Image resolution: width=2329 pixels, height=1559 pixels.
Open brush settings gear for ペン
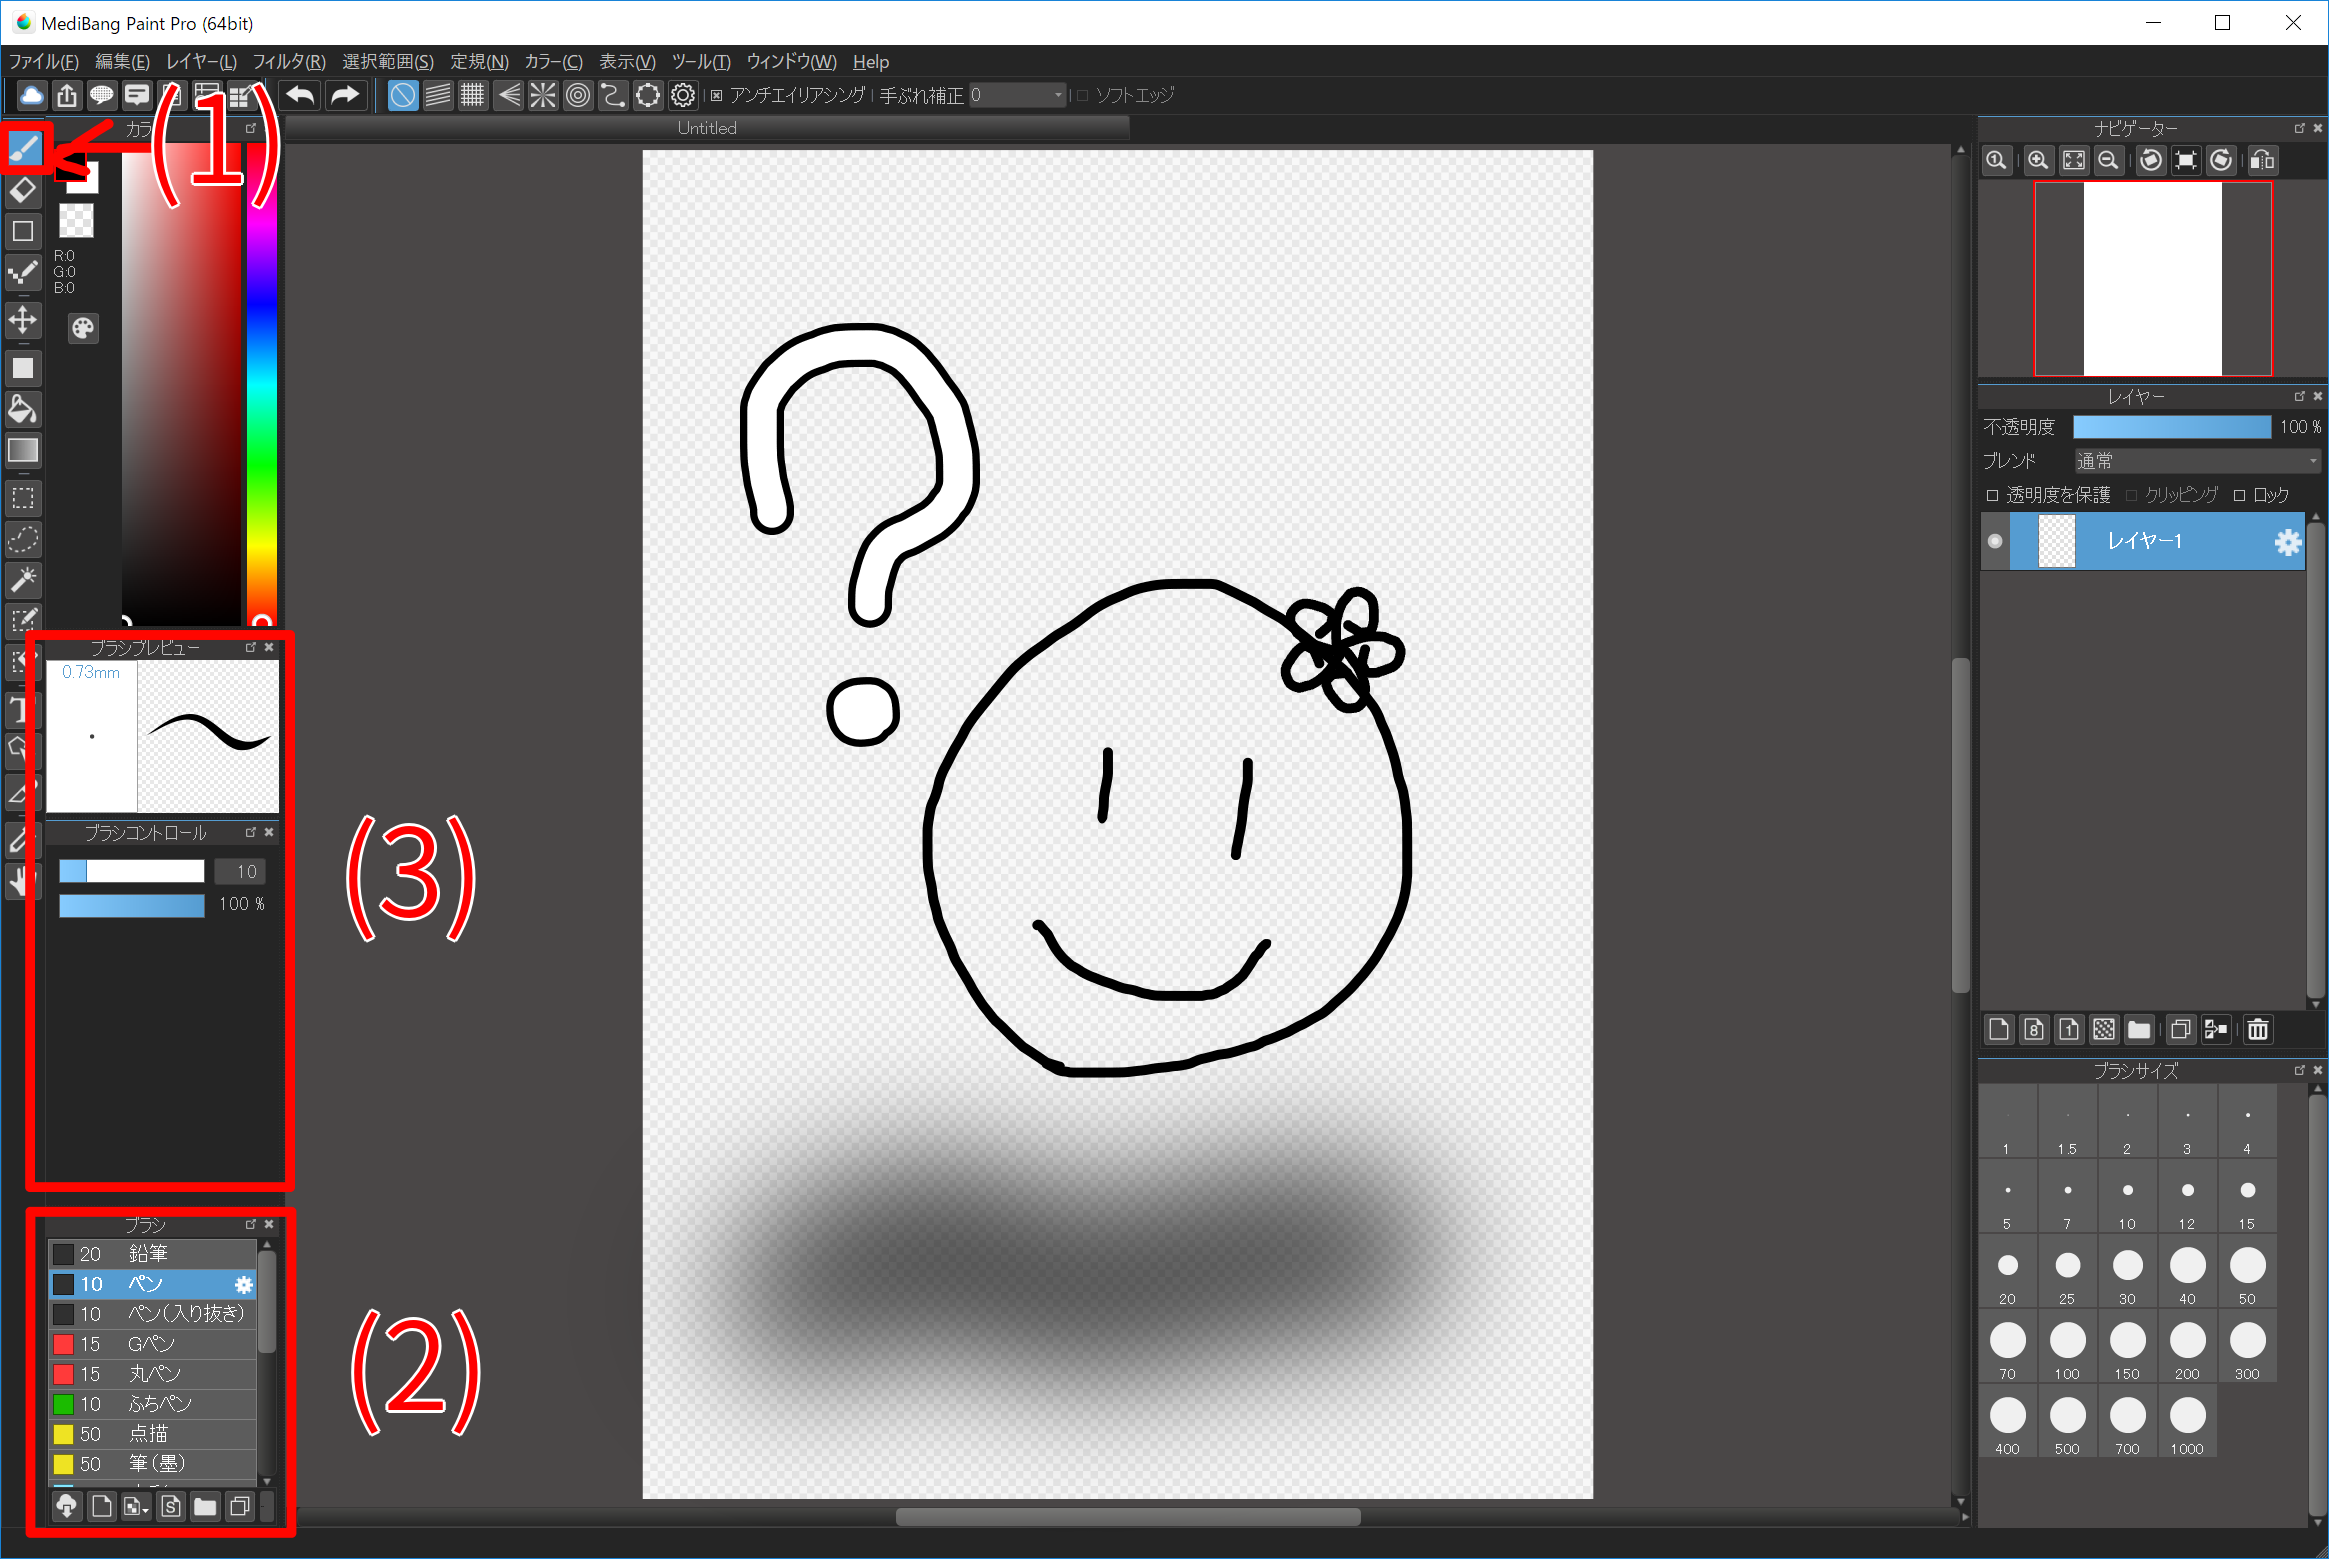(242, 1284)
